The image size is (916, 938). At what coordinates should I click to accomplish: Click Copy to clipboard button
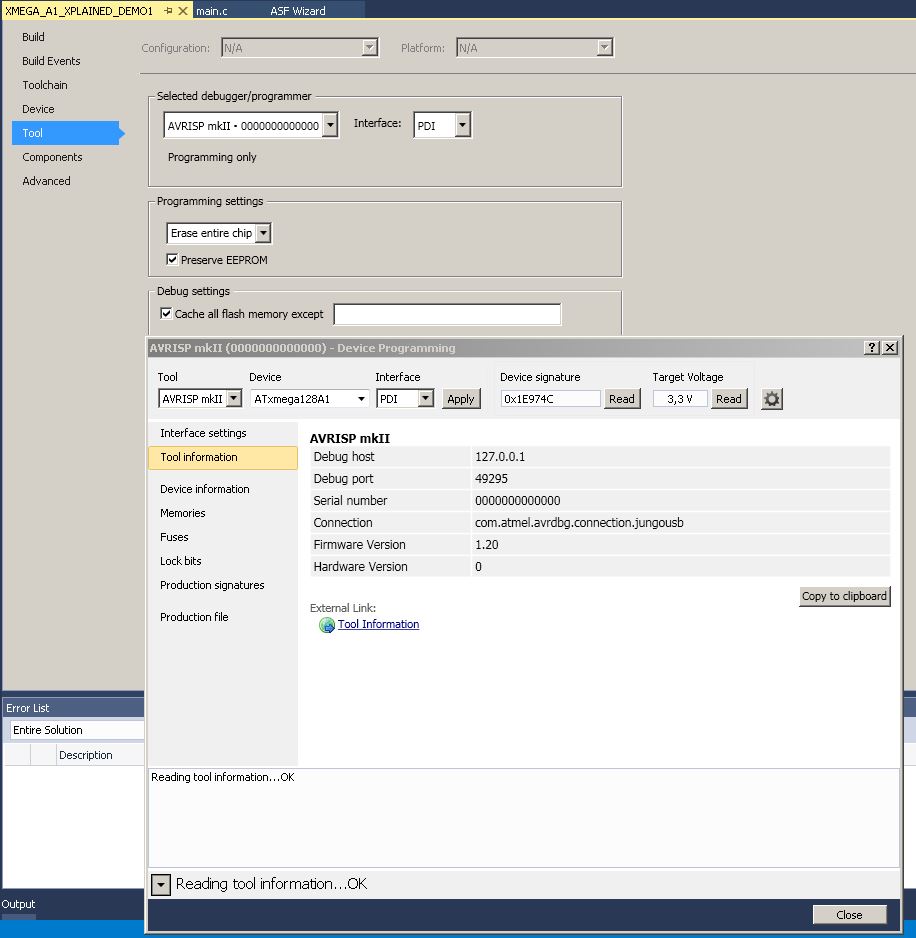(x=844, y=596)
